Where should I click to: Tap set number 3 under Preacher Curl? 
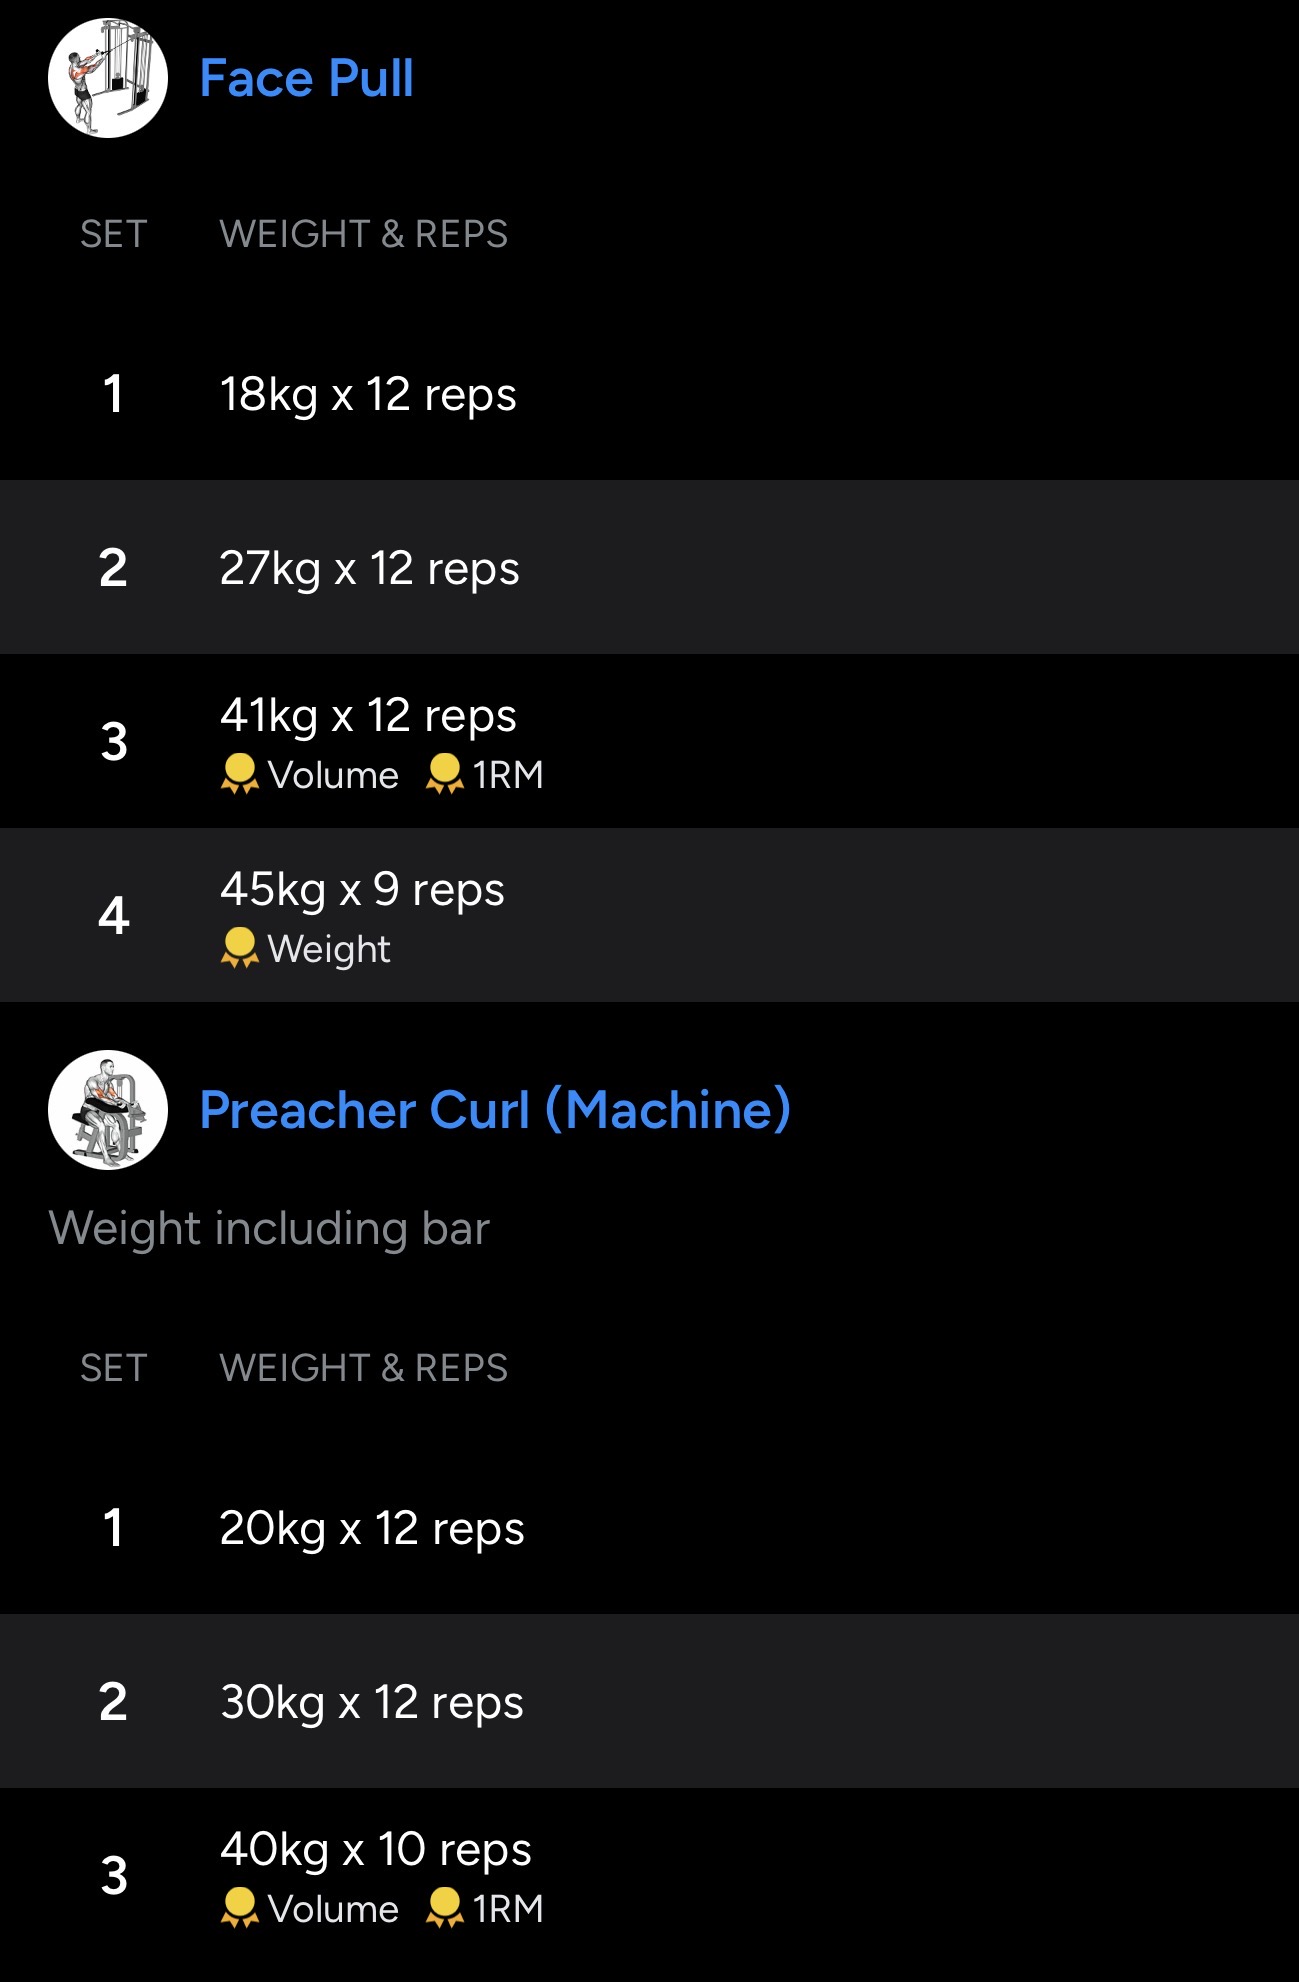tap(114, 1876)
